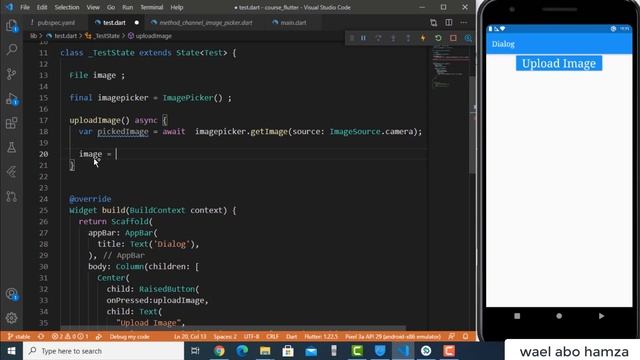This screenshot has height=360, width=640.
Task: Open the Explorer view in activity bar
Action: (11, 26)
